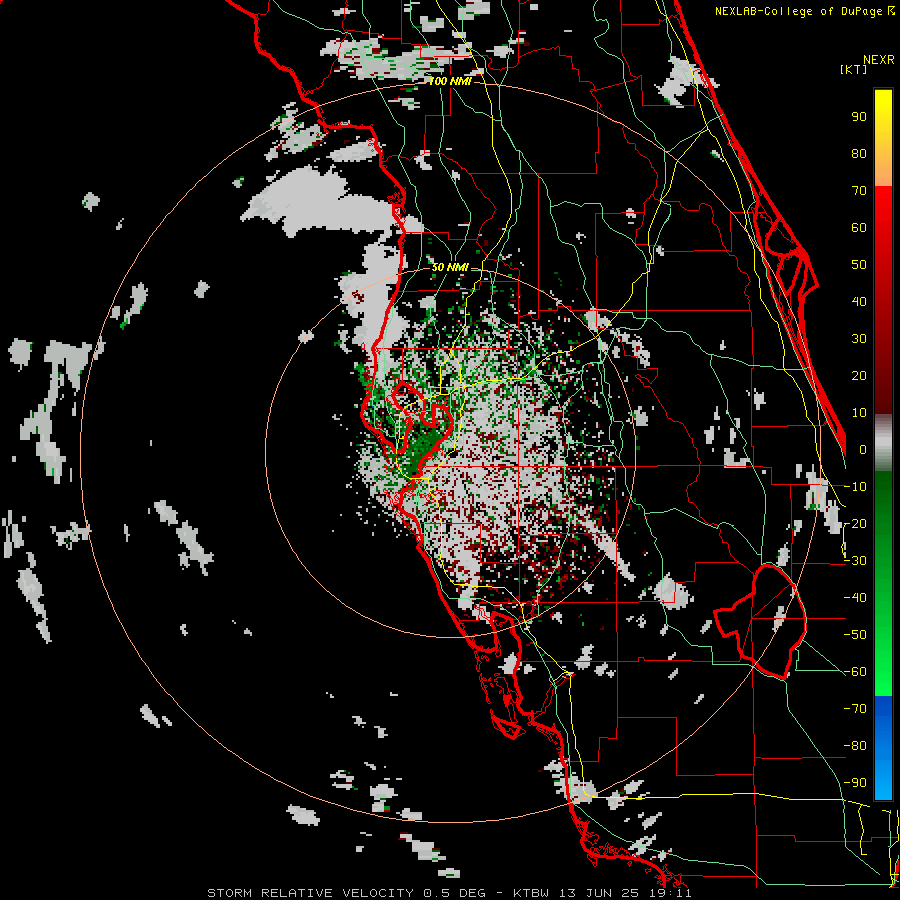Viewport: 900px width, 900px height.
Task: Click the NEXR label above the color scale
Action: pyautogui.click(x=878, y=60)
